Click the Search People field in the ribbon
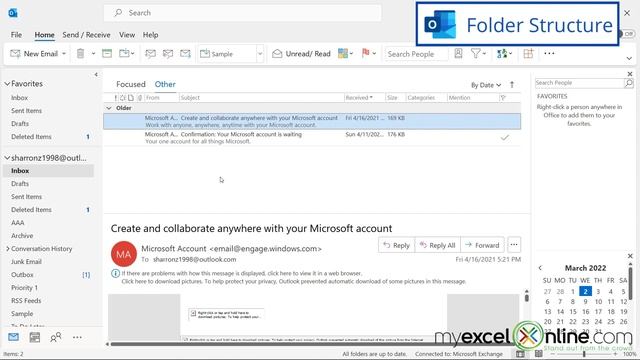The image size is (640, 360). point(416,54)
